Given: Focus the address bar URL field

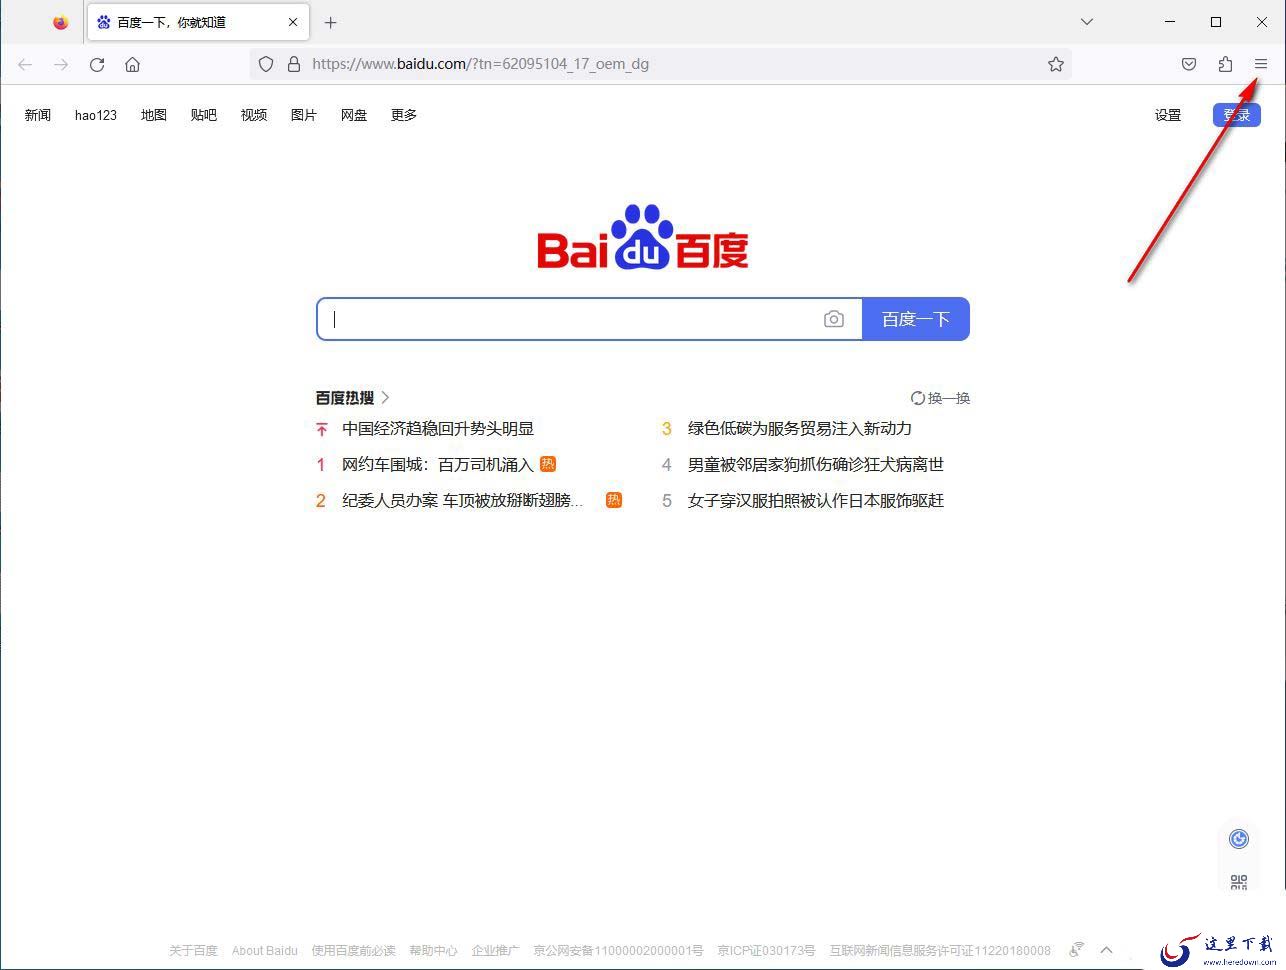Looking at the screenshot, I should [660, 64].
